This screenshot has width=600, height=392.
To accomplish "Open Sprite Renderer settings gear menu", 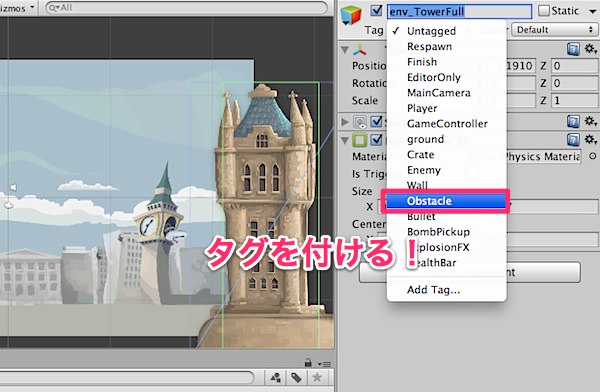I will pos(590,121).
